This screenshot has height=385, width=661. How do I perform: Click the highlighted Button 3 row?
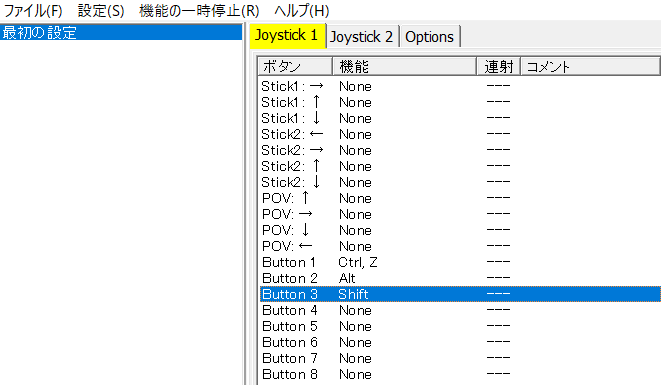460,294
